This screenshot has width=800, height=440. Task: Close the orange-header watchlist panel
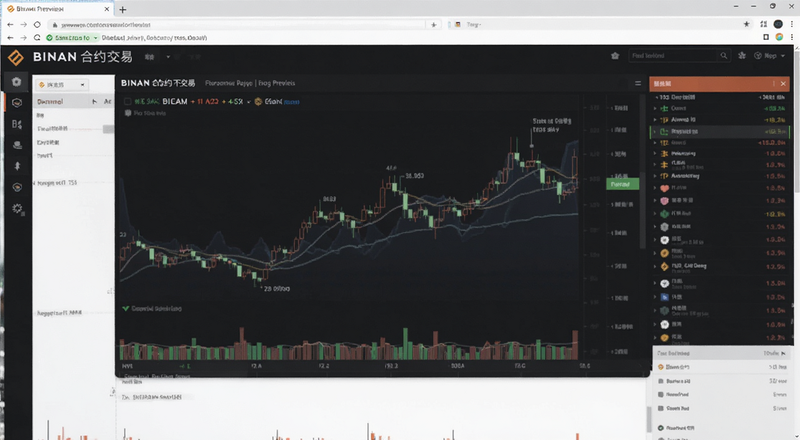[783, 83]
